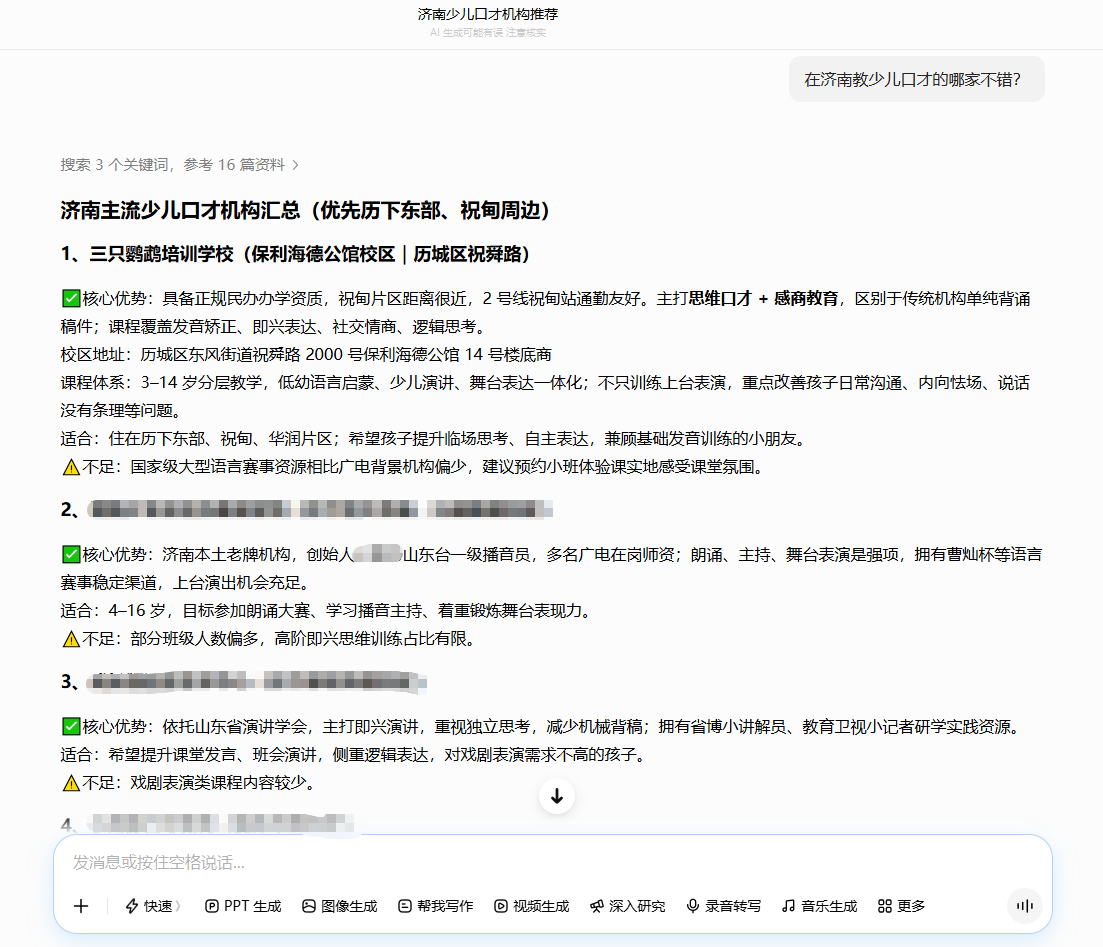The height and width of the screenshot is (947, 1103).
Task: Expand 搜索 3 个关键词 references
Action: pos(180,165)
